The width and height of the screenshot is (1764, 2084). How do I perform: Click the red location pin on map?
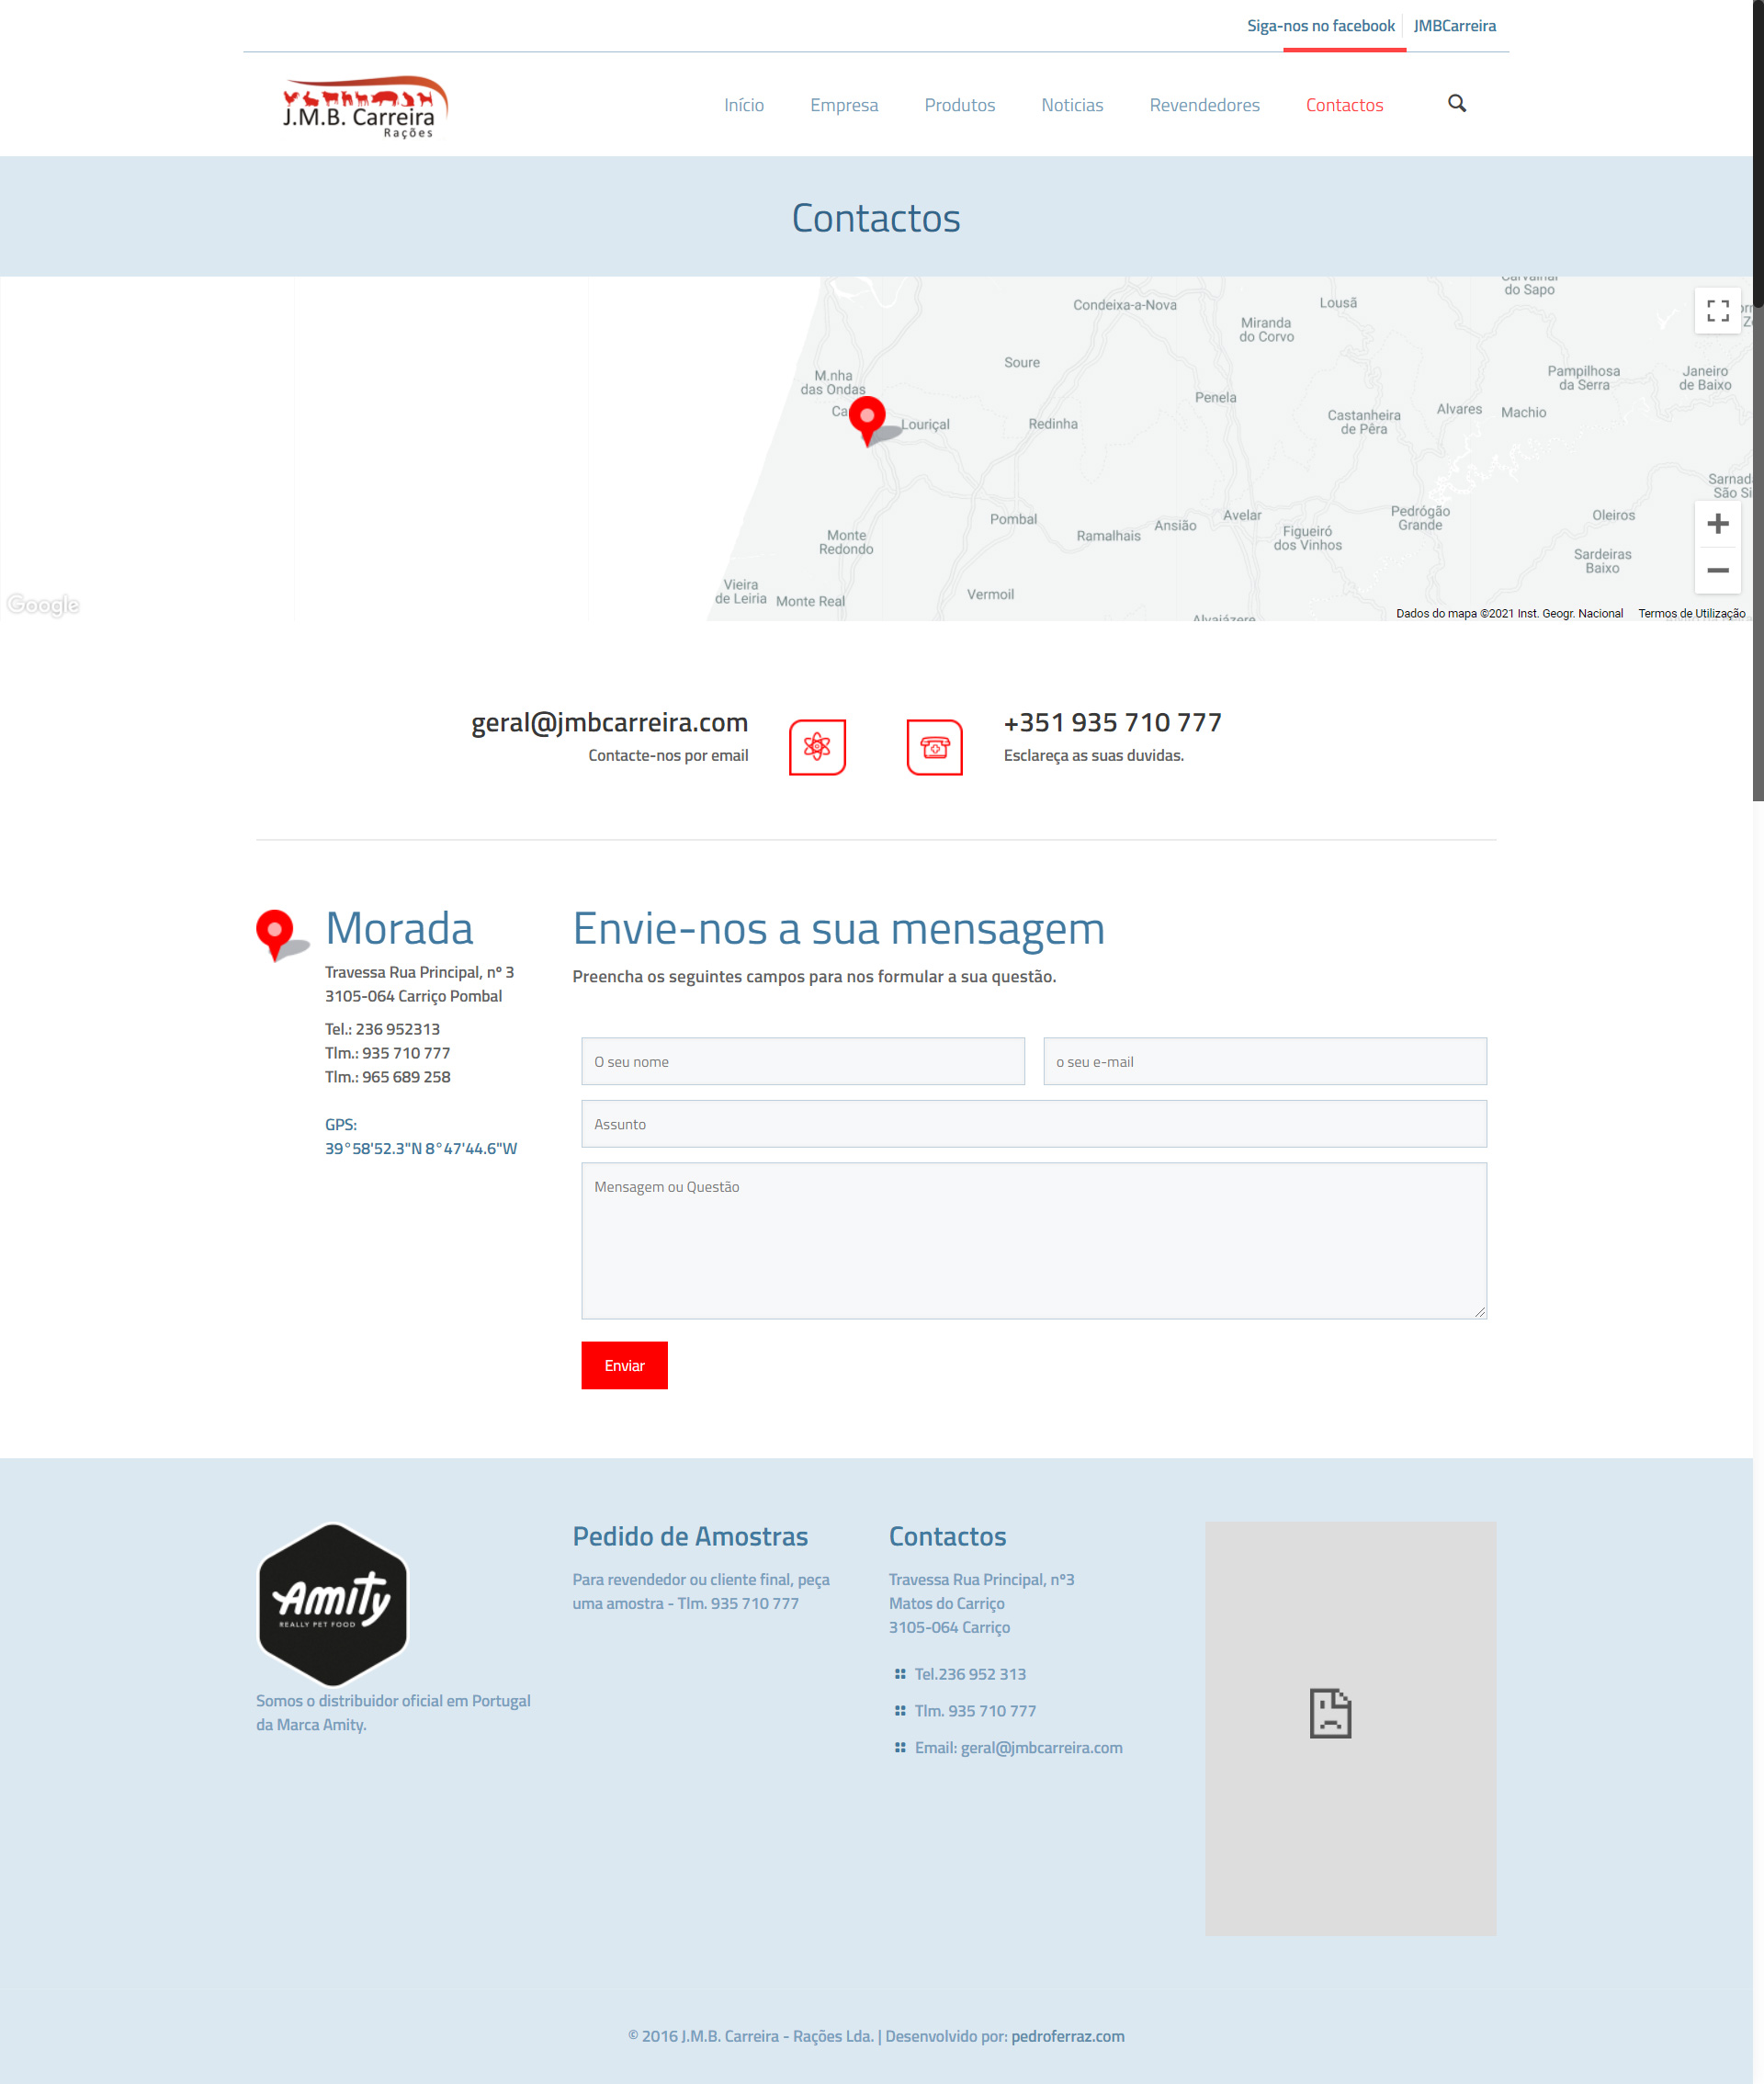(867, 417)
